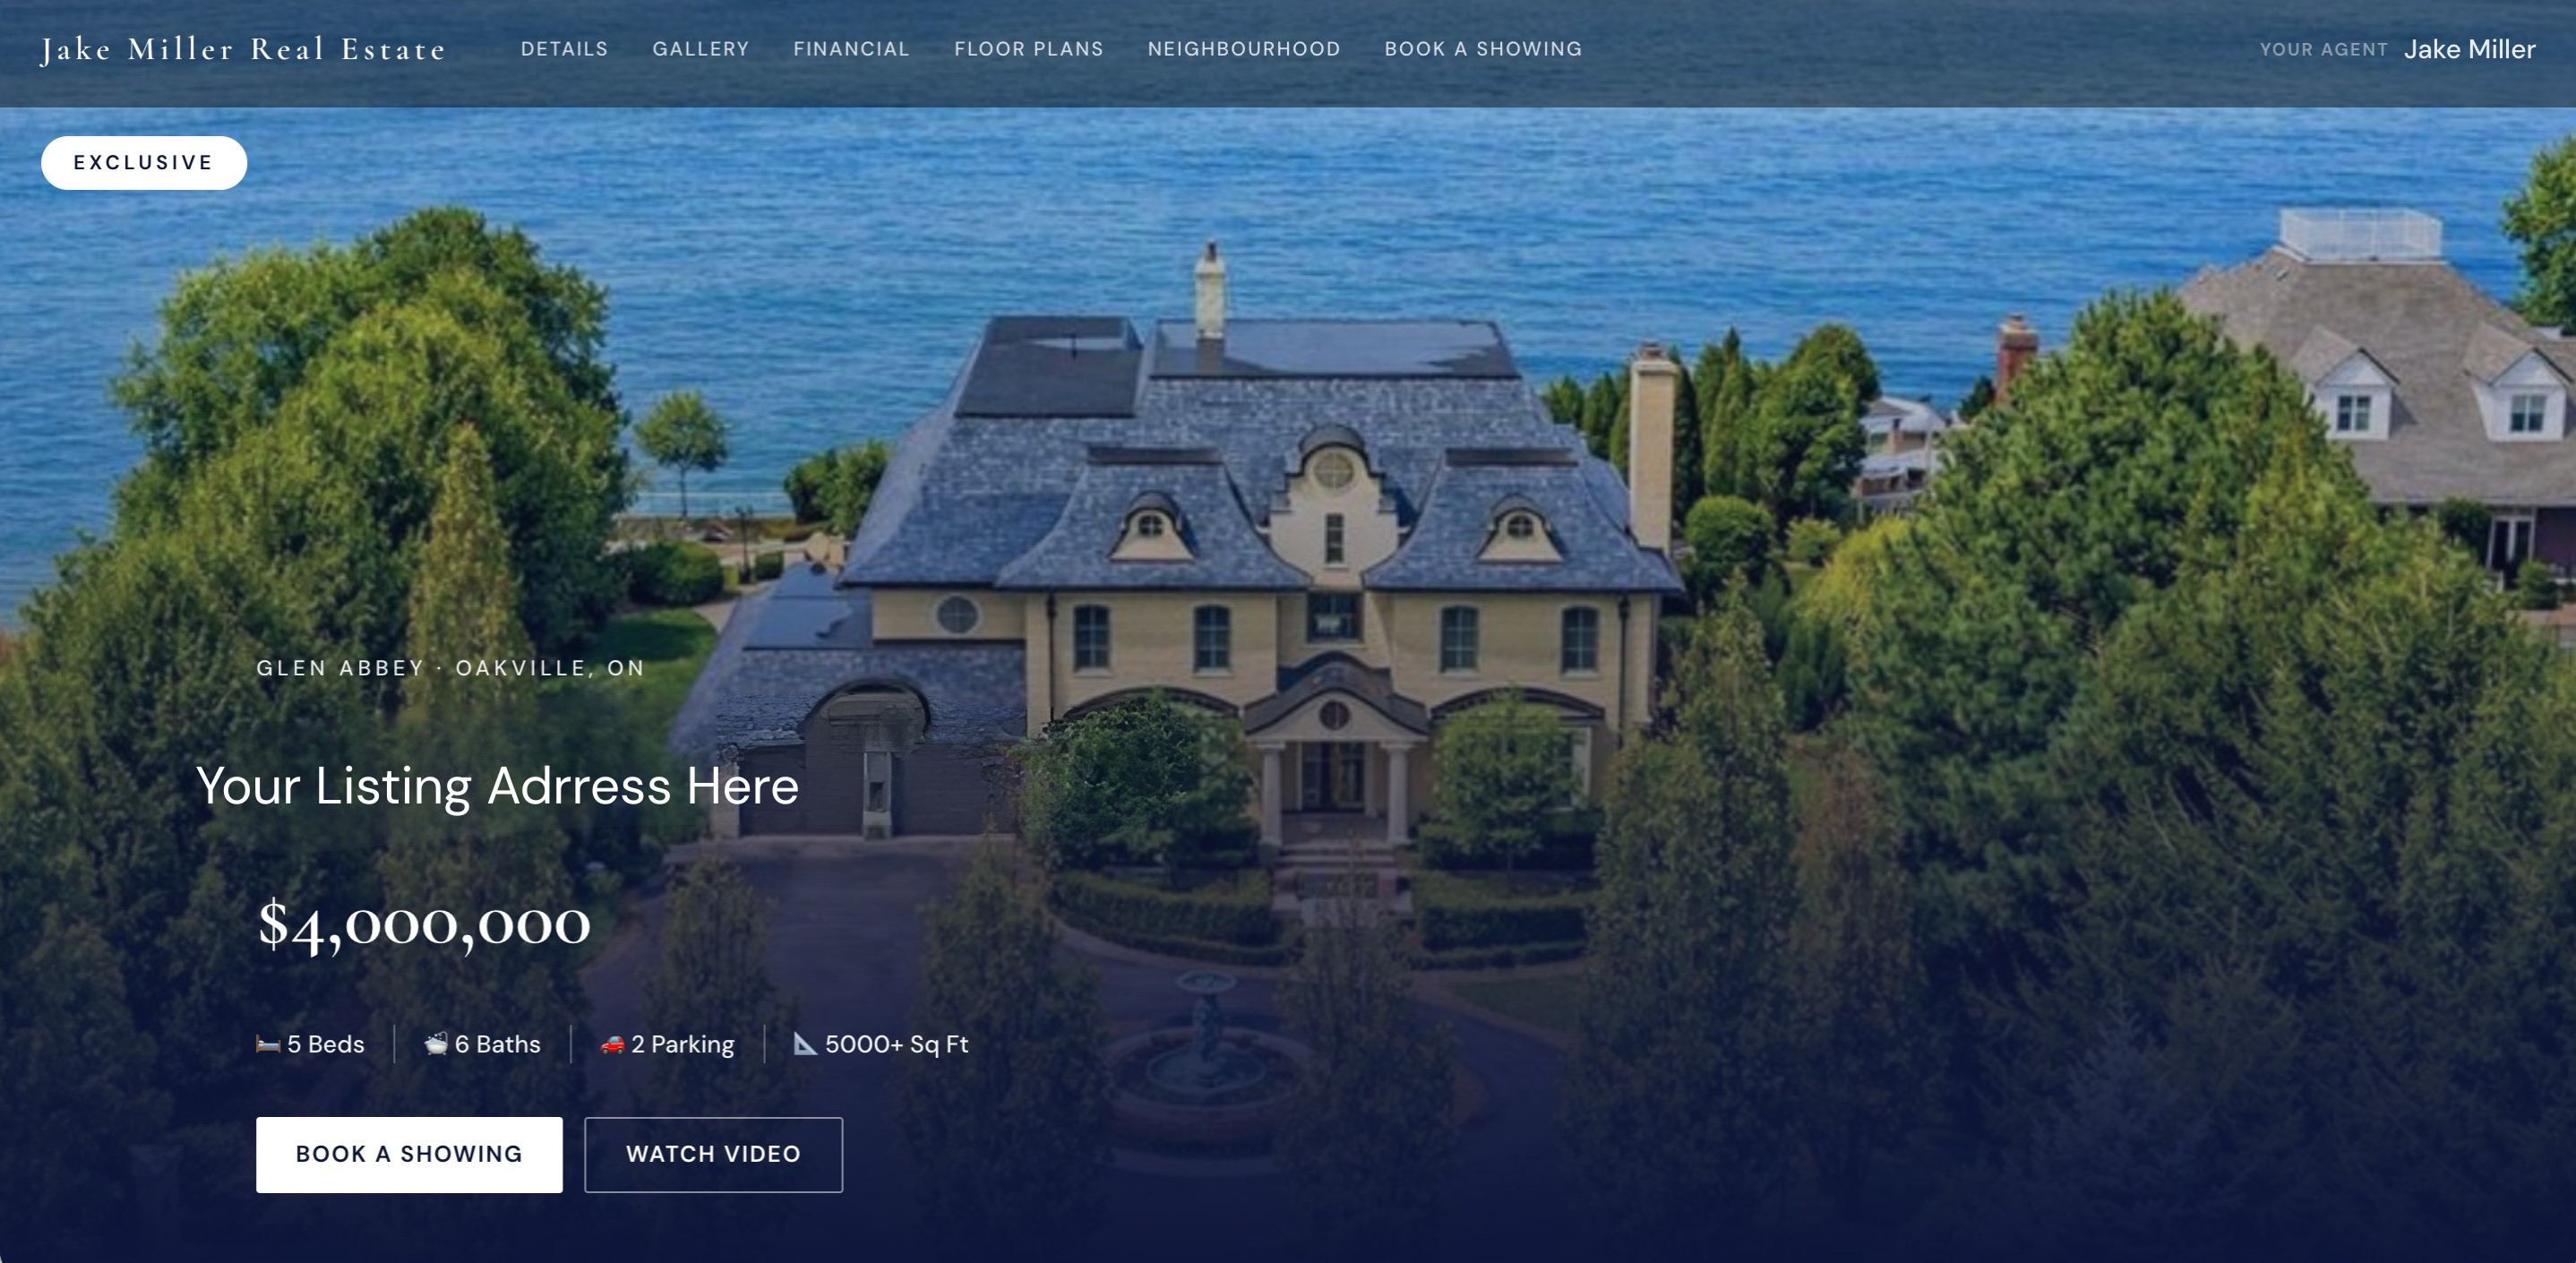Click the Your Agent label

pos(2323,50)
